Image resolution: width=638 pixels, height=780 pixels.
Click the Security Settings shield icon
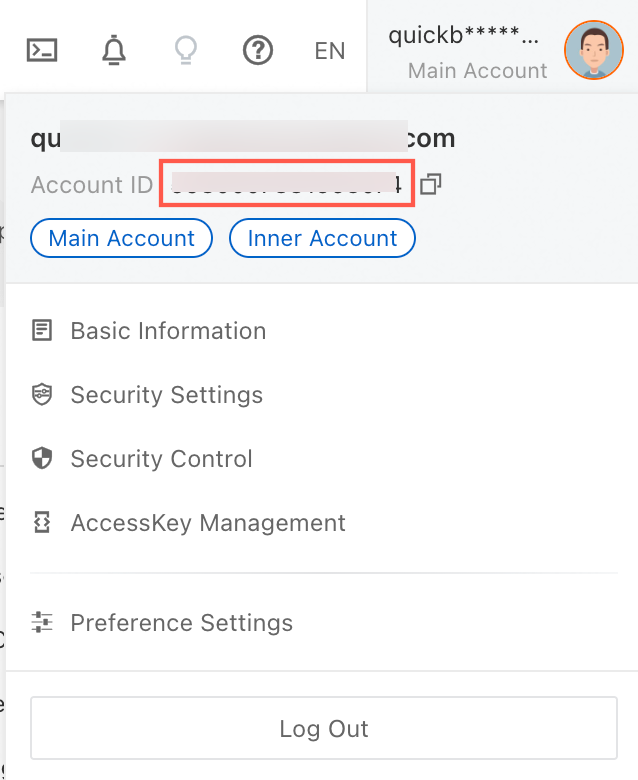[x=42, y=395]
